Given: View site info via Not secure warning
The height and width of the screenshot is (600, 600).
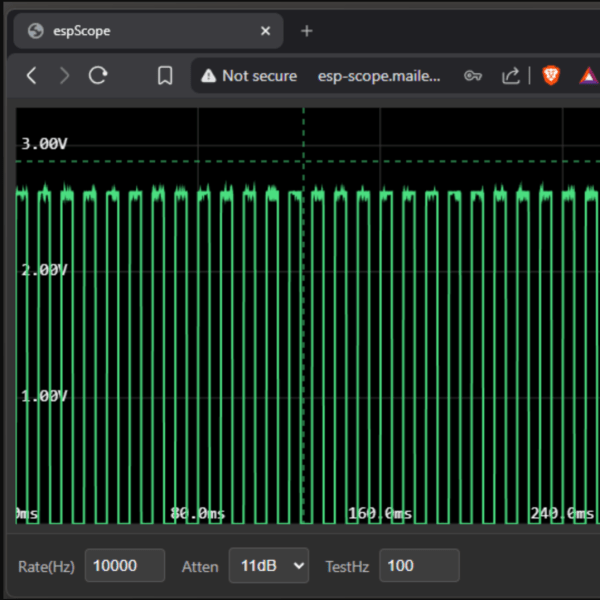Looking at the screenshot, I should [249, 76].
